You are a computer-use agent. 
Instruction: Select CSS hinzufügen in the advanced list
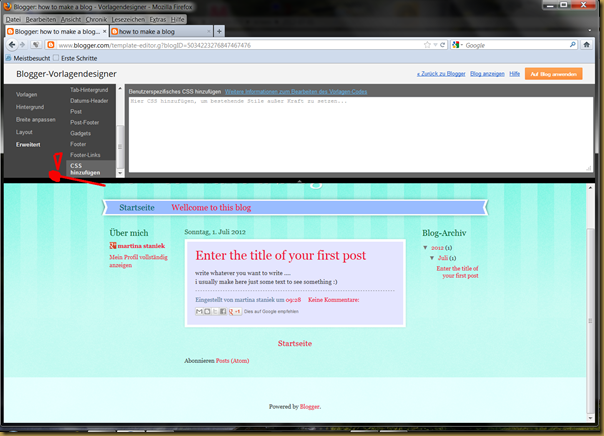[x=91, y=169]
